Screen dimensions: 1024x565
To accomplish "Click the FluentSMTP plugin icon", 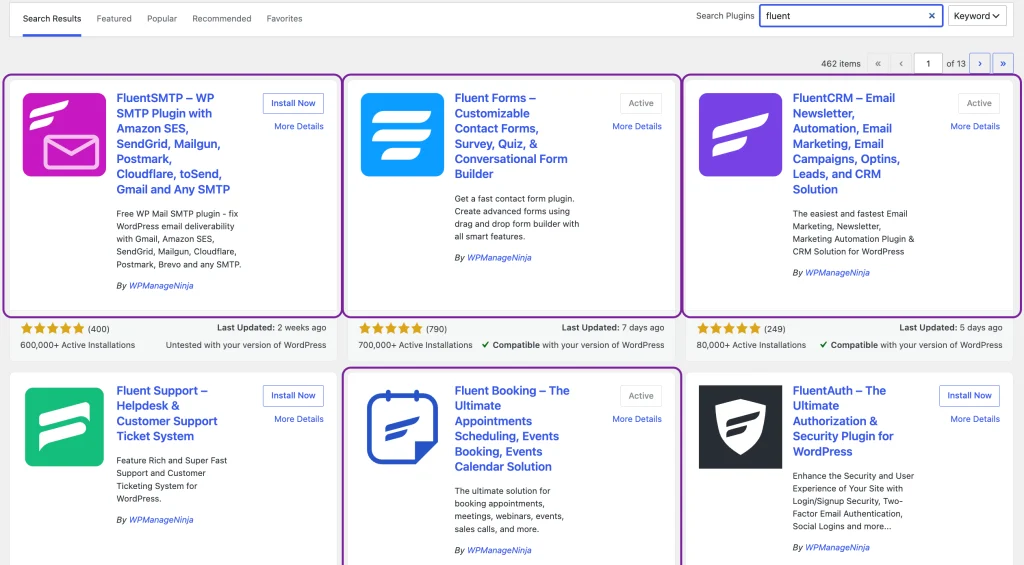I will 64,135.
